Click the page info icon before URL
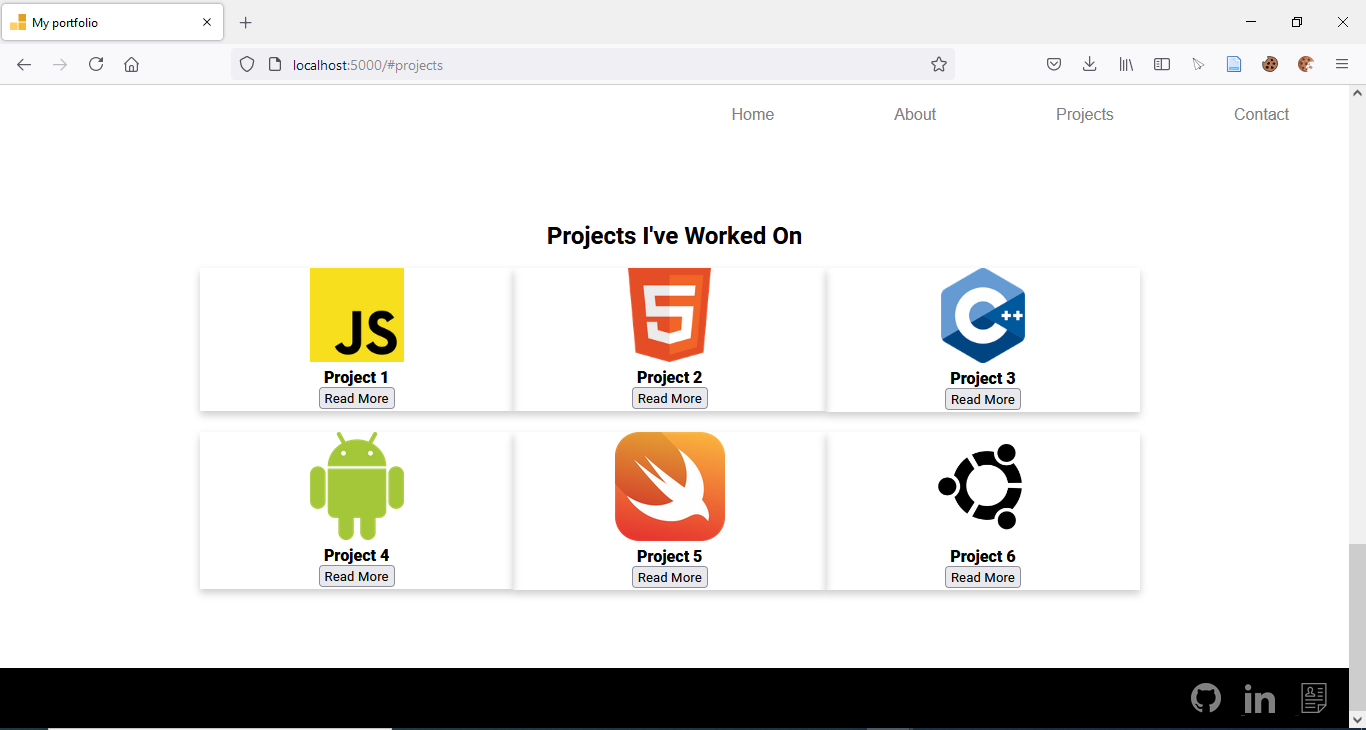 click(275, 65)
